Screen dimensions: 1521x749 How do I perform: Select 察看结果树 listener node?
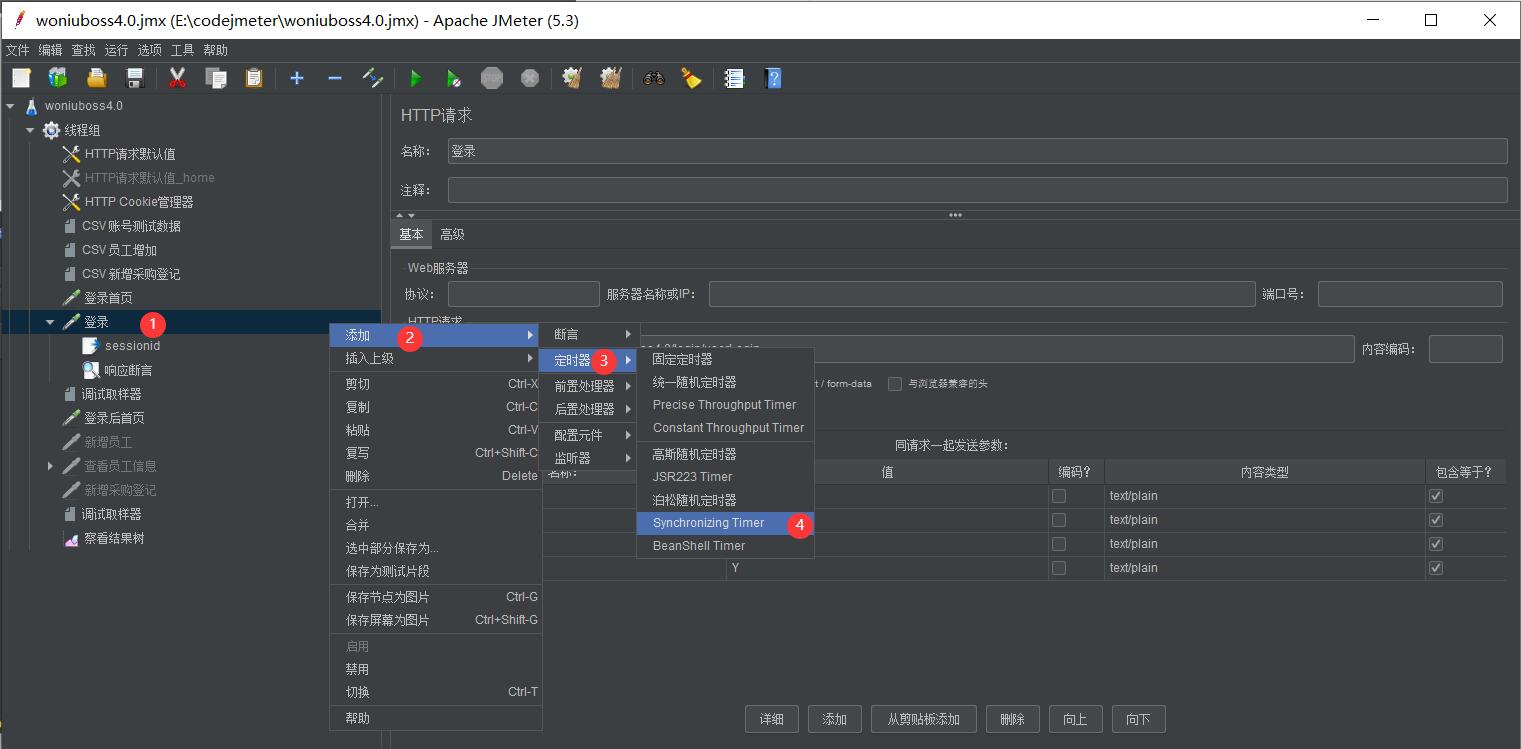pyautogui.click(x=114, y=538)
